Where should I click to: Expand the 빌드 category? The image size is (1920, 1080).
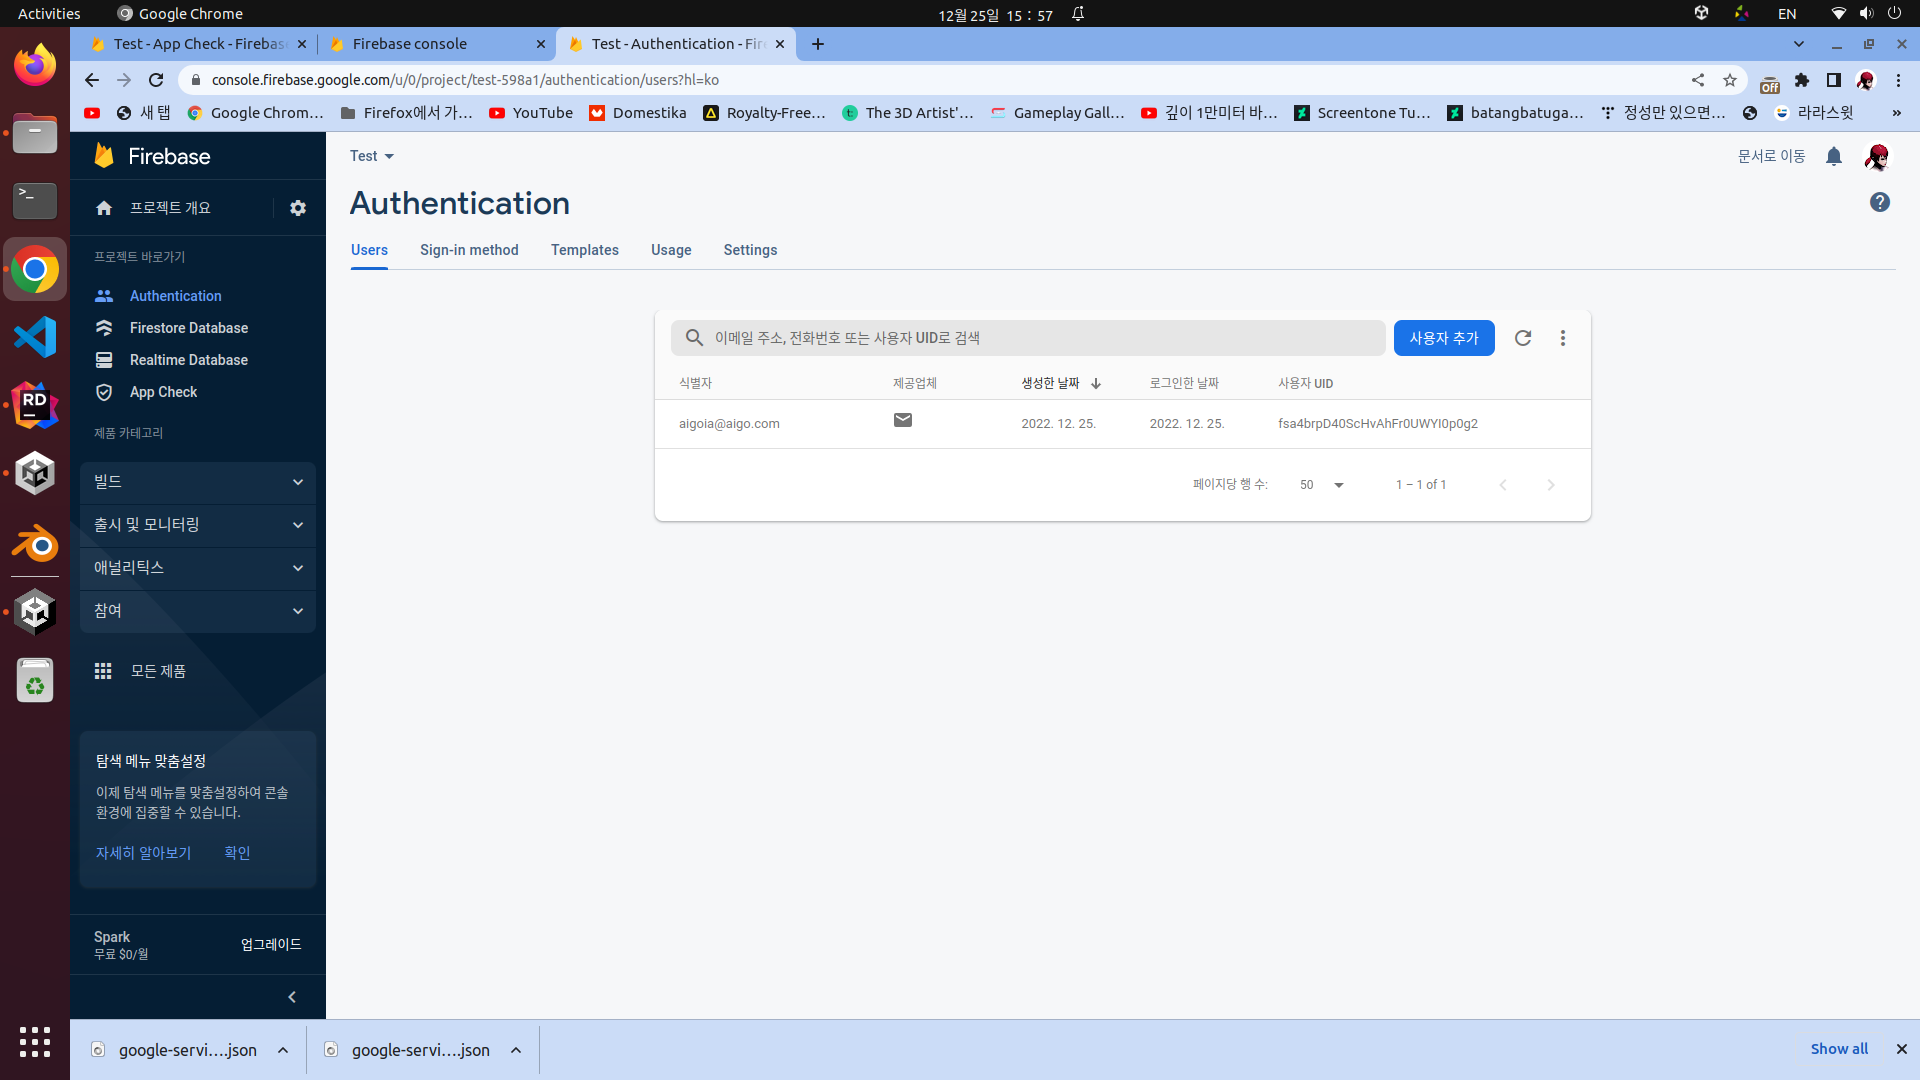(x=198, y=482)
